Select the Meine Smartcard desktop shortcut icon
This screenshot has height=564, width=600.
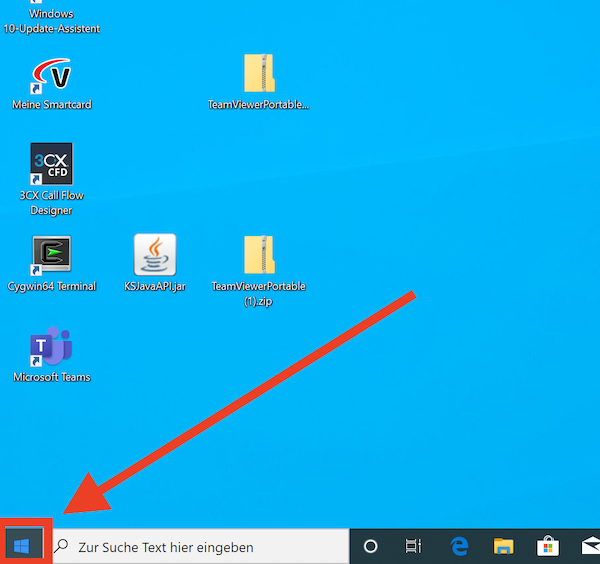tap(52, 76)
